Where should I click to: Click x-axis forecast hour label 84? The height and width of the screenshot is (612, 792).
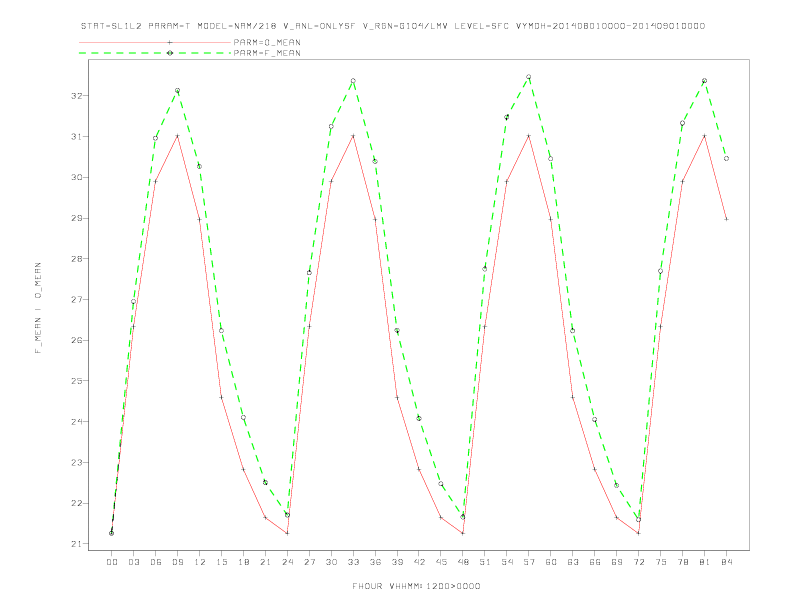click(726, 562)
